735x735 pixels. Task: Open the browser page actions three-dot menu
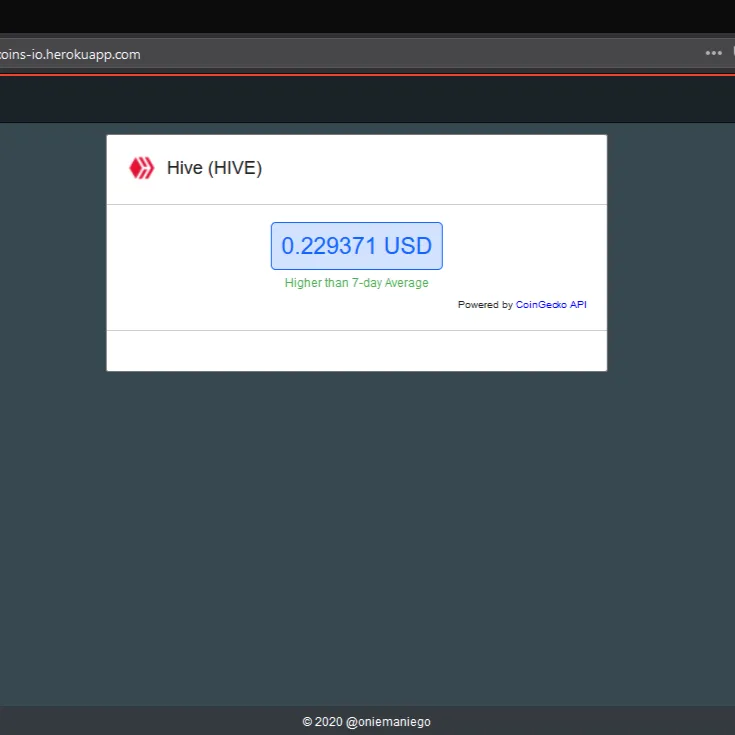tap(713, 53)
